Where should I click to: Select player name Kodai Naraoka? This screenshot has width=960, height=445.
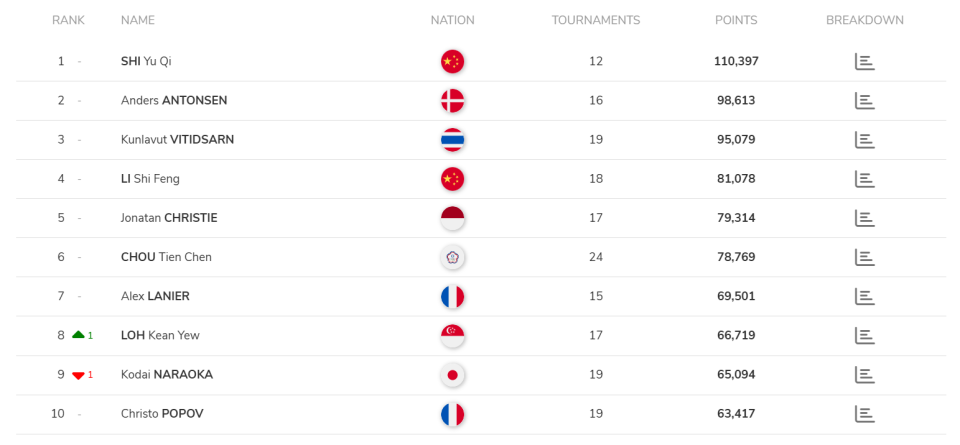(167, 374)
